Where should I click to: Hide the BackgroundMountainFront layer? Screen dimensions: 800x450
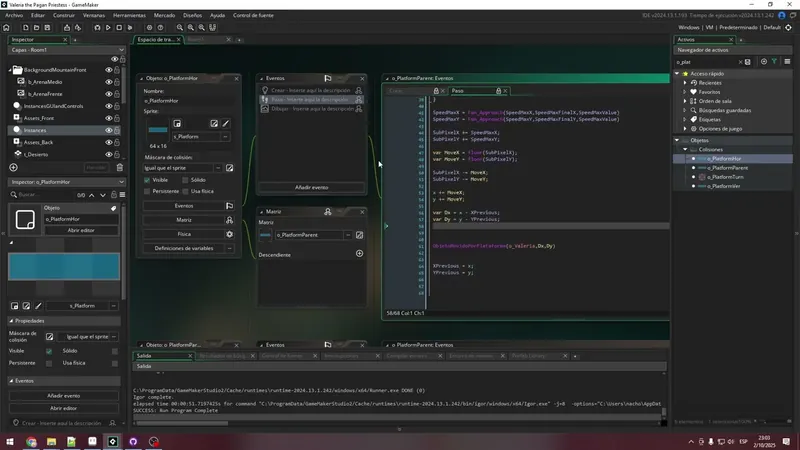pos(109,70)
